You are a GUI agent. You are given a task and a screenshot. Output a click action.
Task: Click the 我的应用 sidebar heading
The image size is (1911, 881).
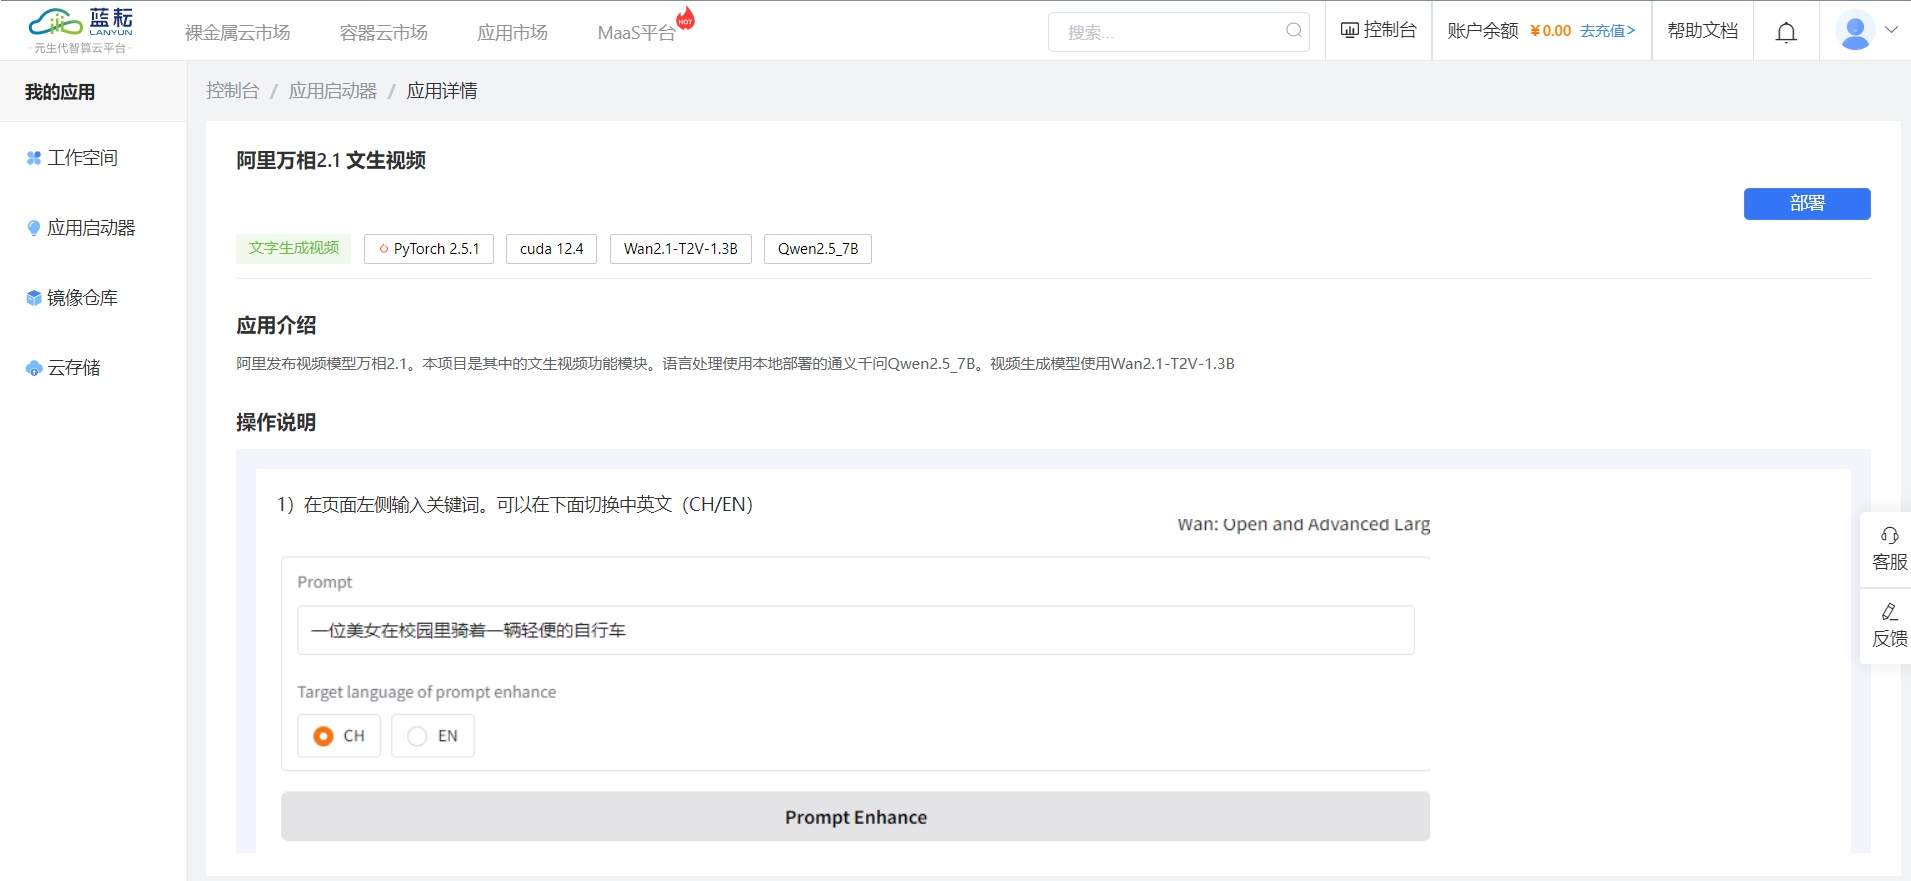[60, 92]
